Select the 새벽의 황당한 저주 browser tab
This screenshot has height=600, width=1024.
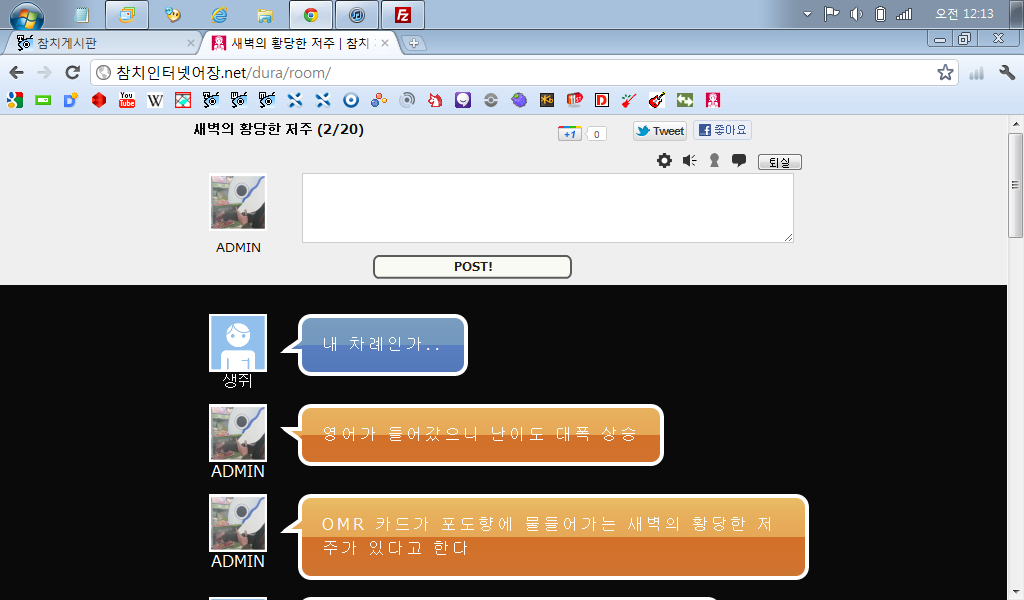[295, 43]
